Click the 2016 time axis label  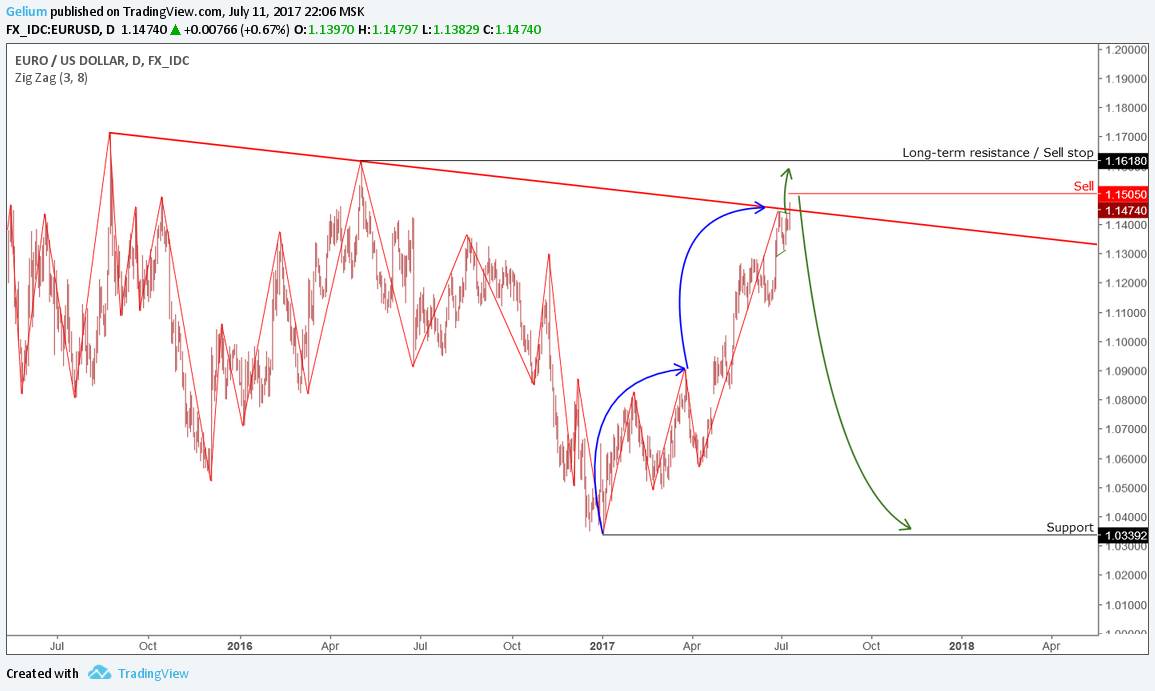point(239,646)
